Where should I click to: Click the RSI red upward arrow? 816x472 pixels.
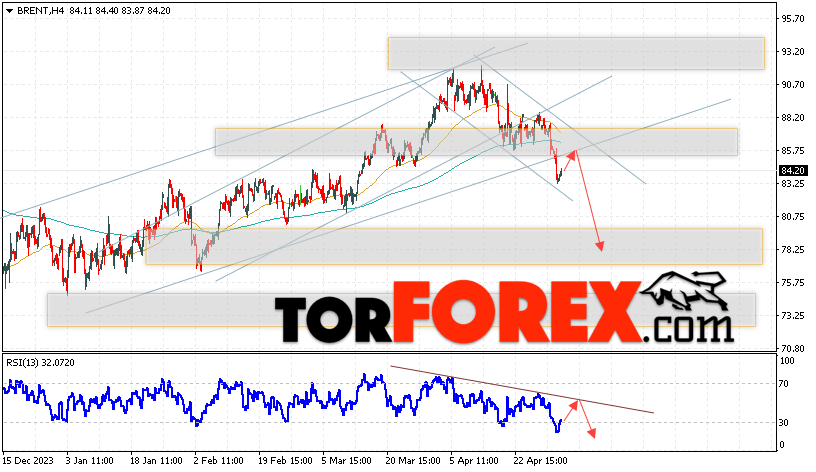point(571,410)
